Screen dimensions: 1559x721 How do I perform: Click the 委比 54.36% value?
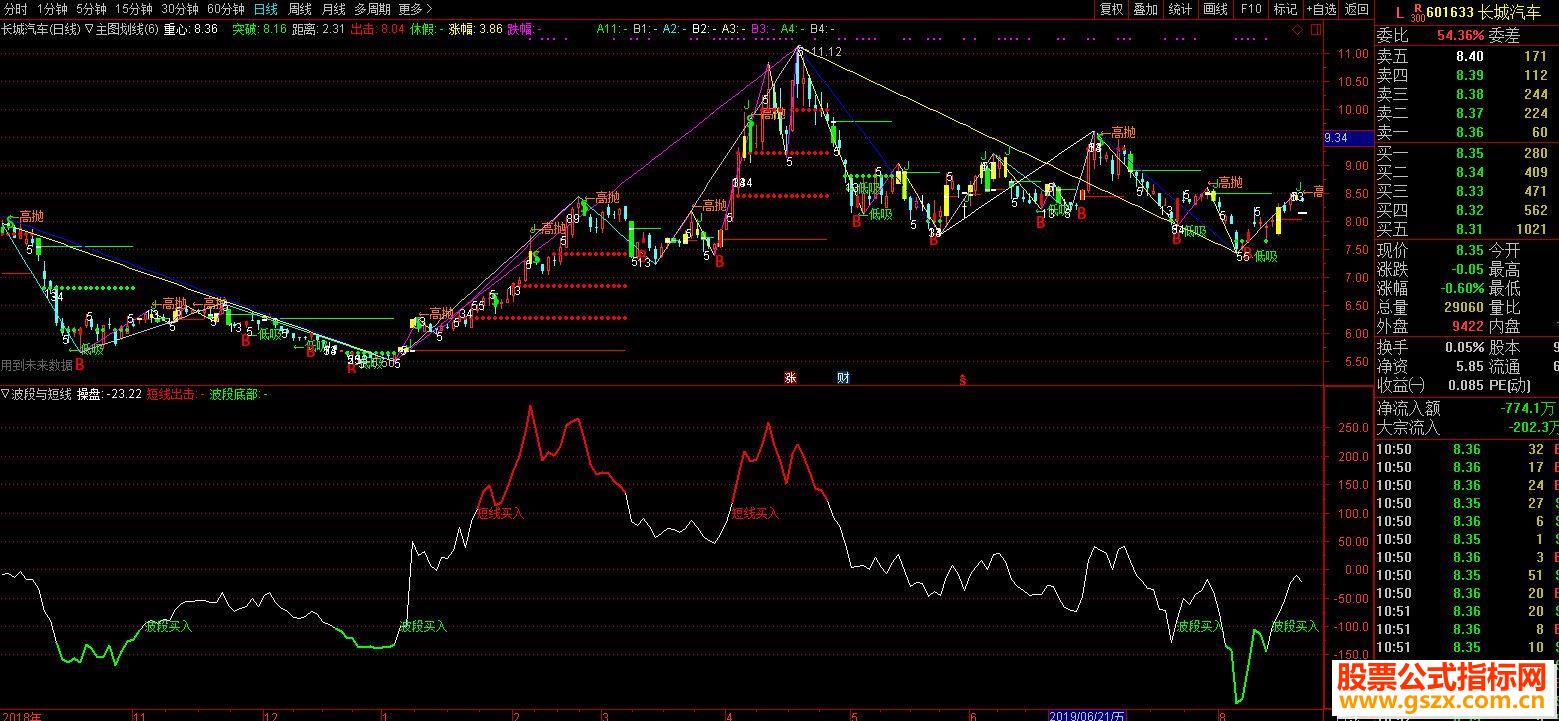pyautogui.click(x=1461, y=35)
